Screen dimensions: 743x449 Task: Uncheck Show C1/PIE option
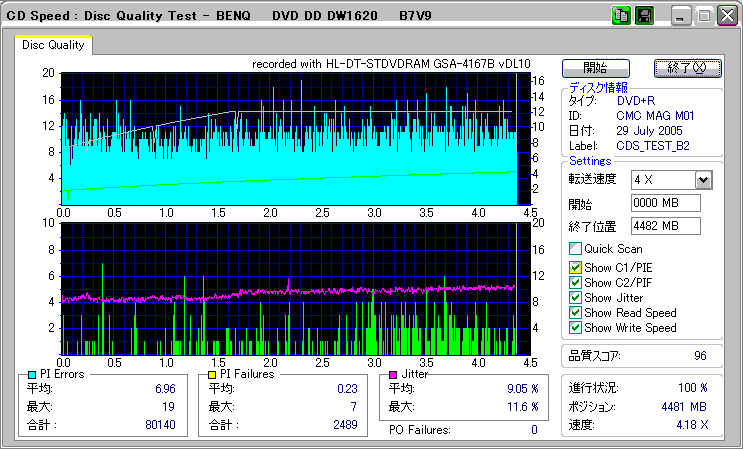(x=575, y=267)
